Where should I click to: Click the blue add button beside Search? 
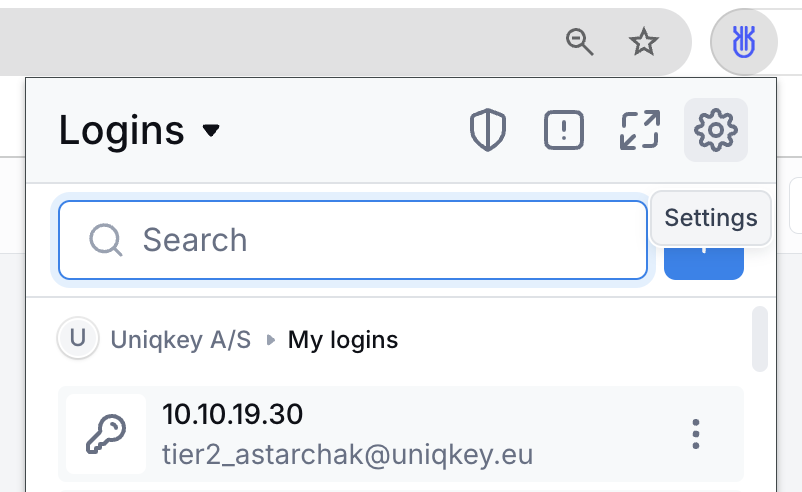704,261
